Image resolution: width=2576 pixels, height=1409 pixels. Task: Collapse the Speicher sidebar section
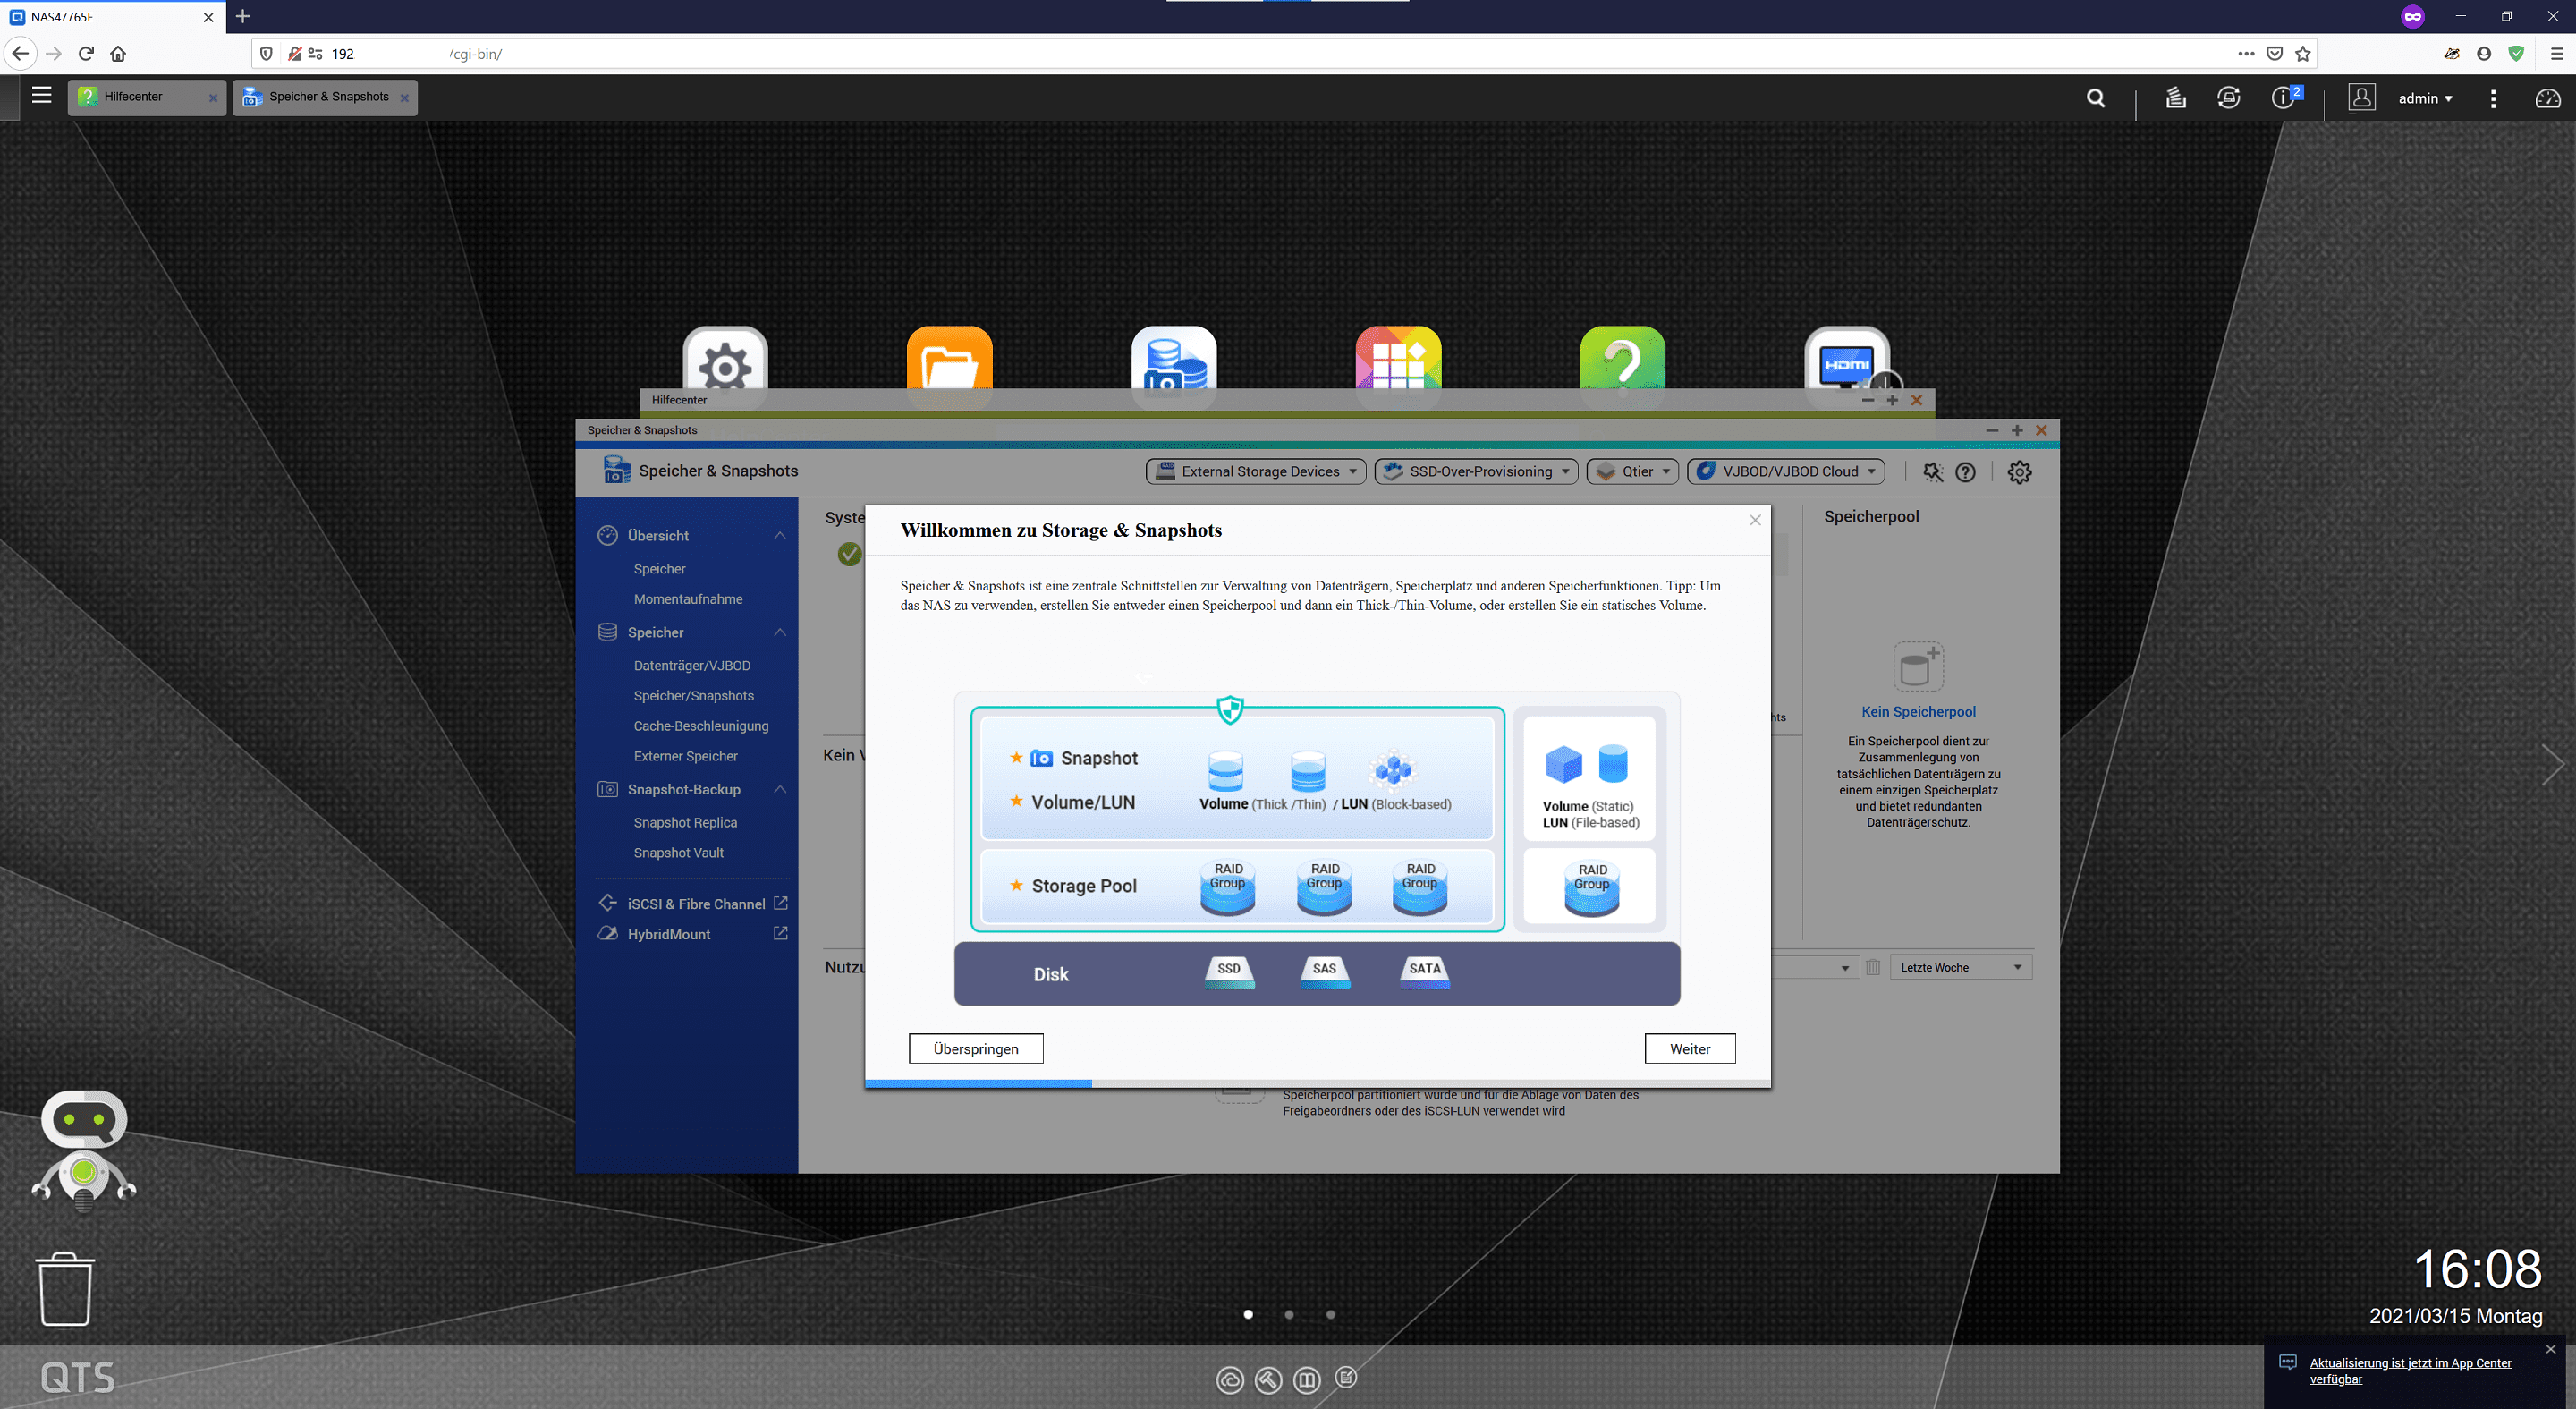coord(780,632)
